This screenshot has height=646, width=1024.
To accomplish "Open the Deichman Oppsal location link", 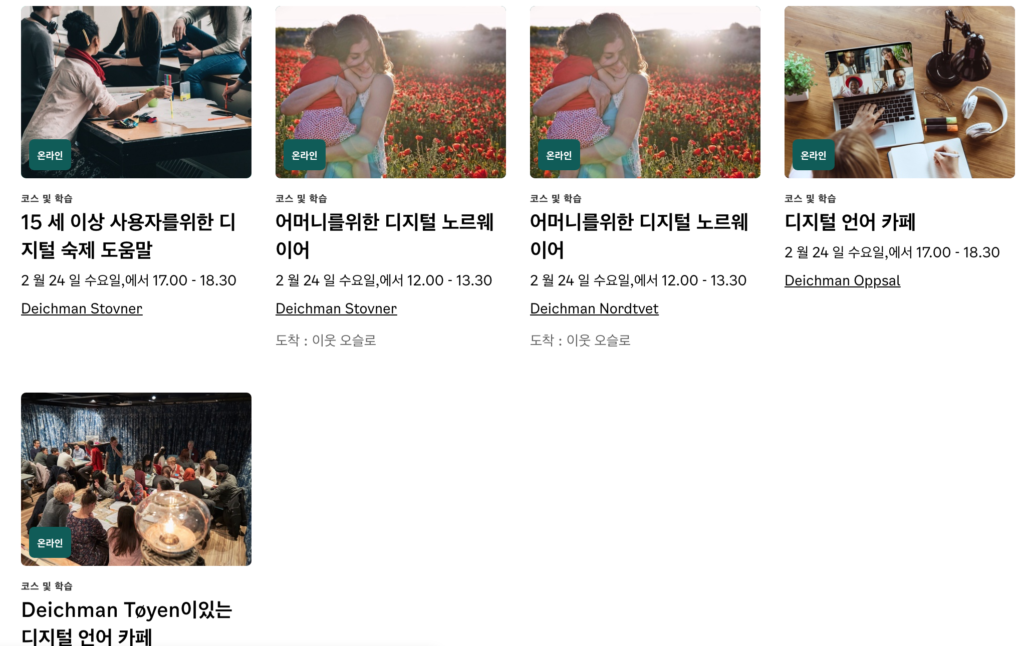I will tap(842, 281).
